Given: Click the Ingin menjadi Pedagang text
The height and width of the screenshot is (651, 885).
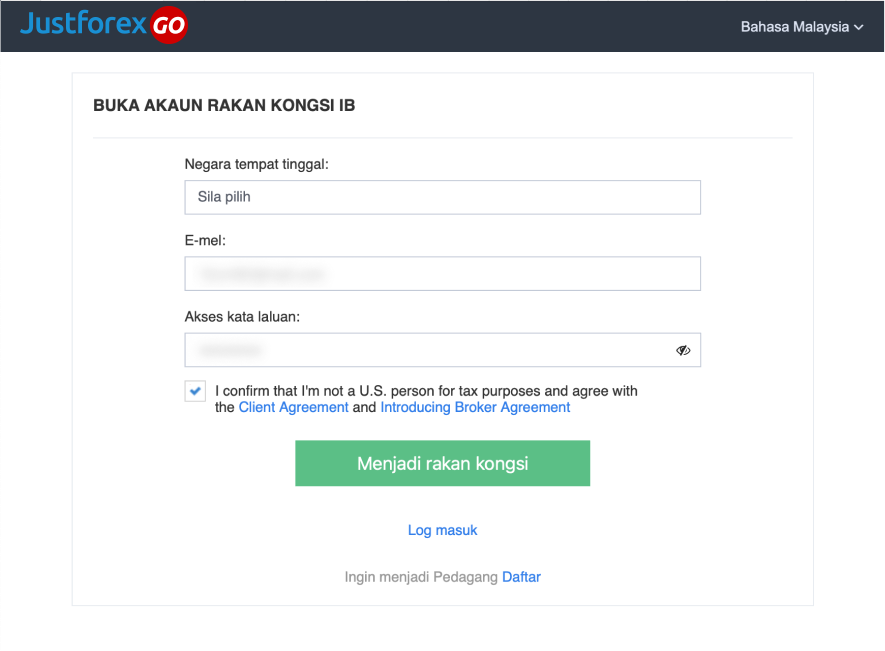Looking at the screenshot, I should [x=421, y=577].
